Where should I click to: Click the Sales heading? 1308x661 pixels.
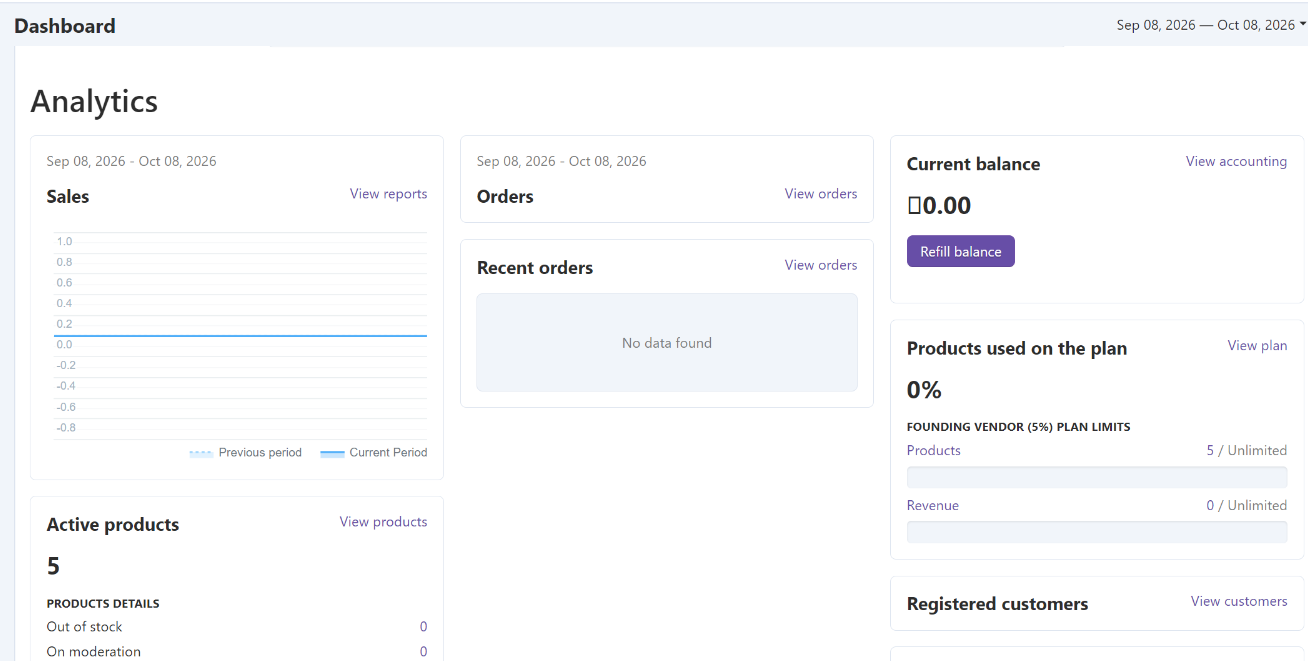click(x=68, y=197)
